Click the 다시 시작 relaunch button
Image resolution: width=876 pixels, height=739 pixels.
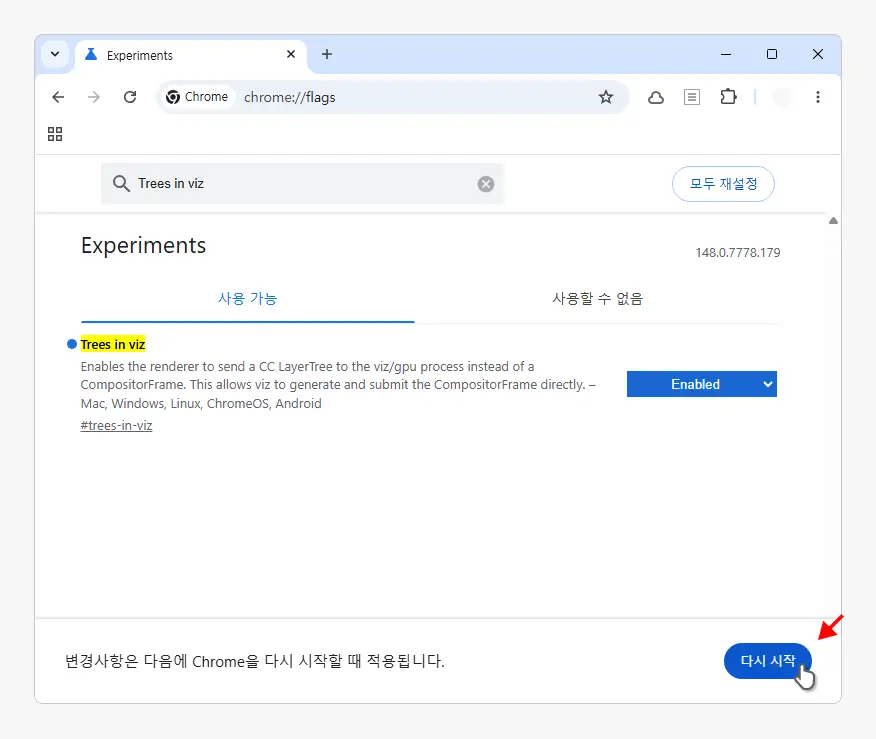point(768,661)
